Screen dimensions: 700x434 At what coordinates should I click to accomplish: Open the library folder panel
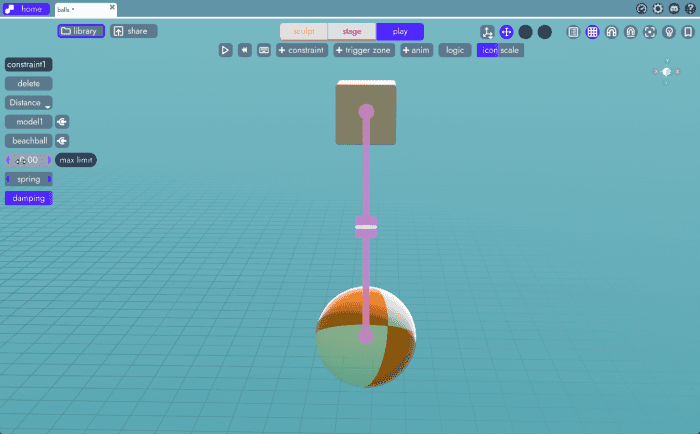click(x=80, y=31)
